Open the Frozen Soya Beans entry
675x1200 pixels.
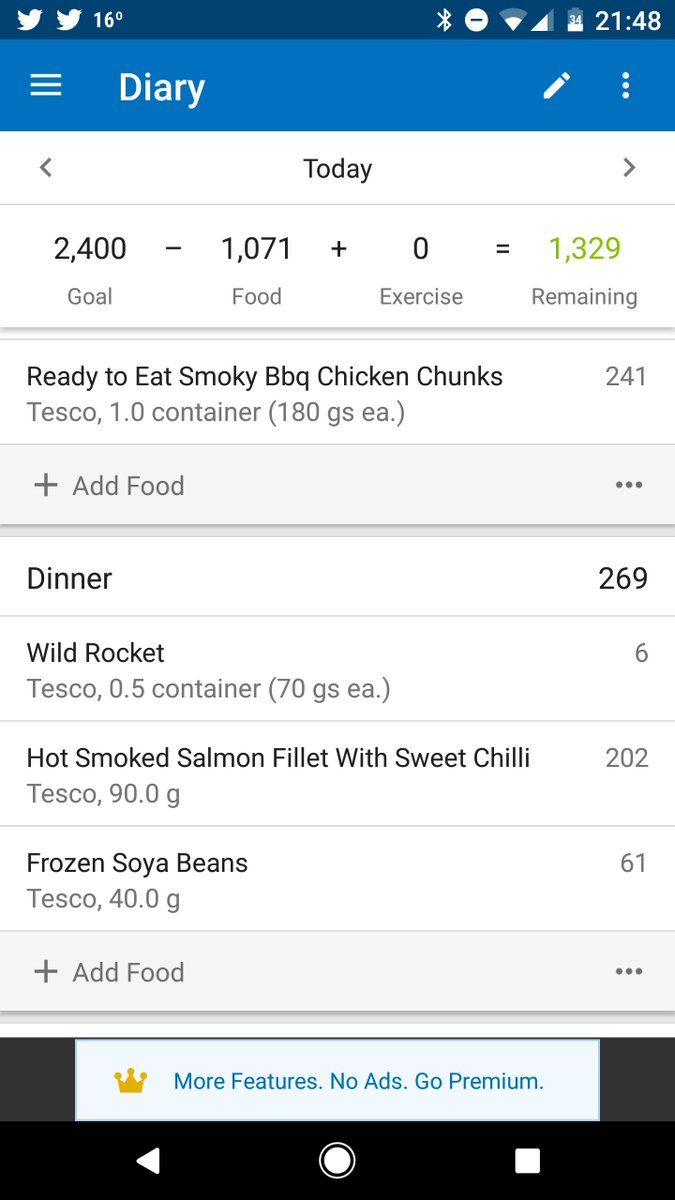(x=337, y=879)
